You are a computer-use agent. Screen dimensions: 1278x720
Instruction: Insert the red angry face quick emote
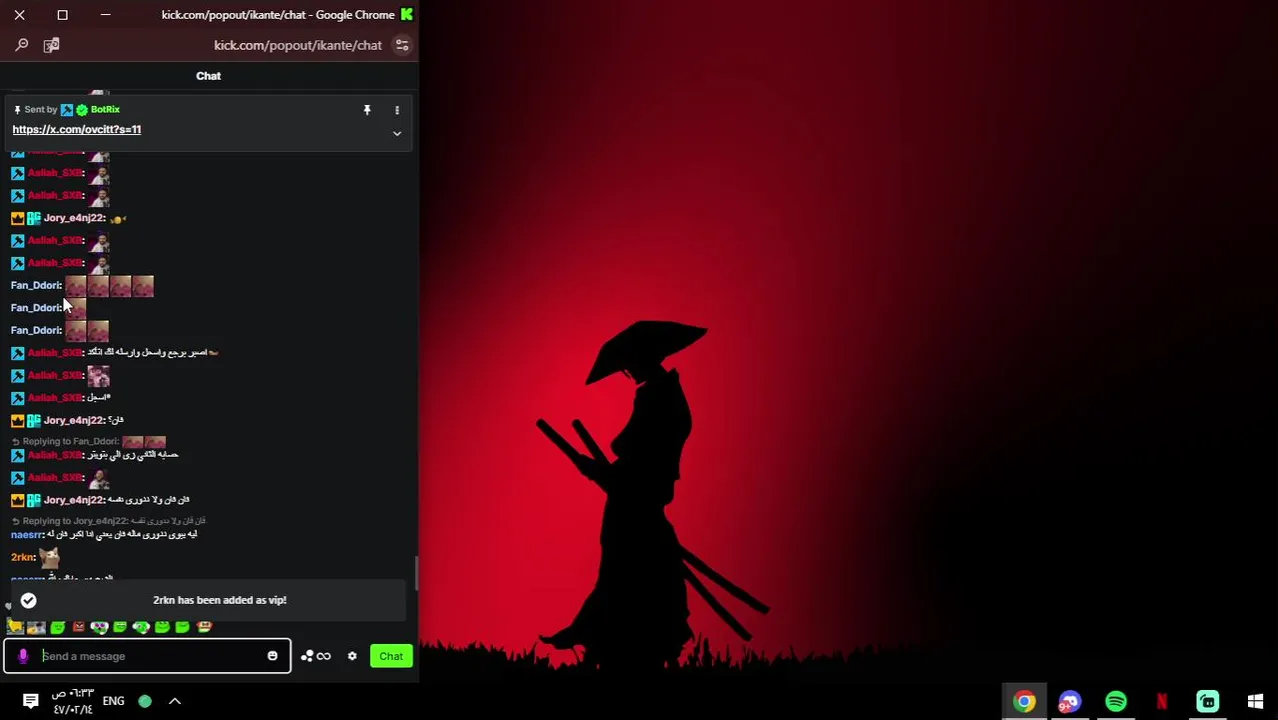tap(78, 627)
